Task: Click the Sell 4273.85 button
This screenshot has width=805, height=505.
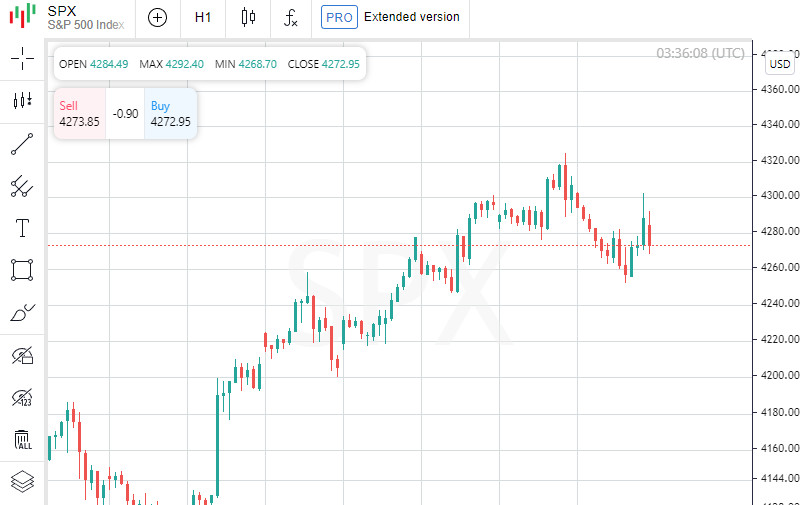Action: [79, 114]
